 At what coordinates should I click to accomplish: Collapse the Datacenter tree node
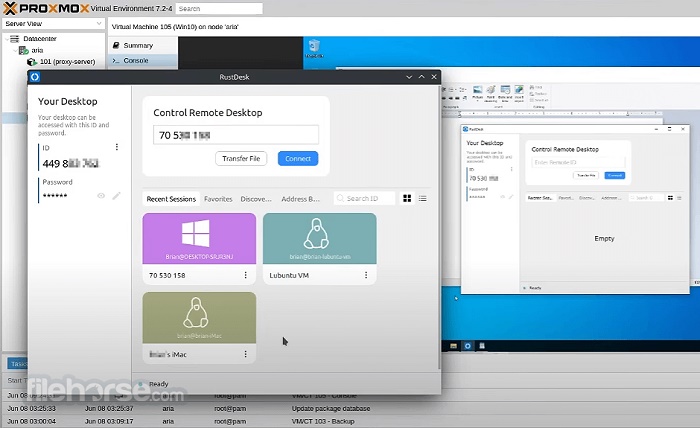7,38
